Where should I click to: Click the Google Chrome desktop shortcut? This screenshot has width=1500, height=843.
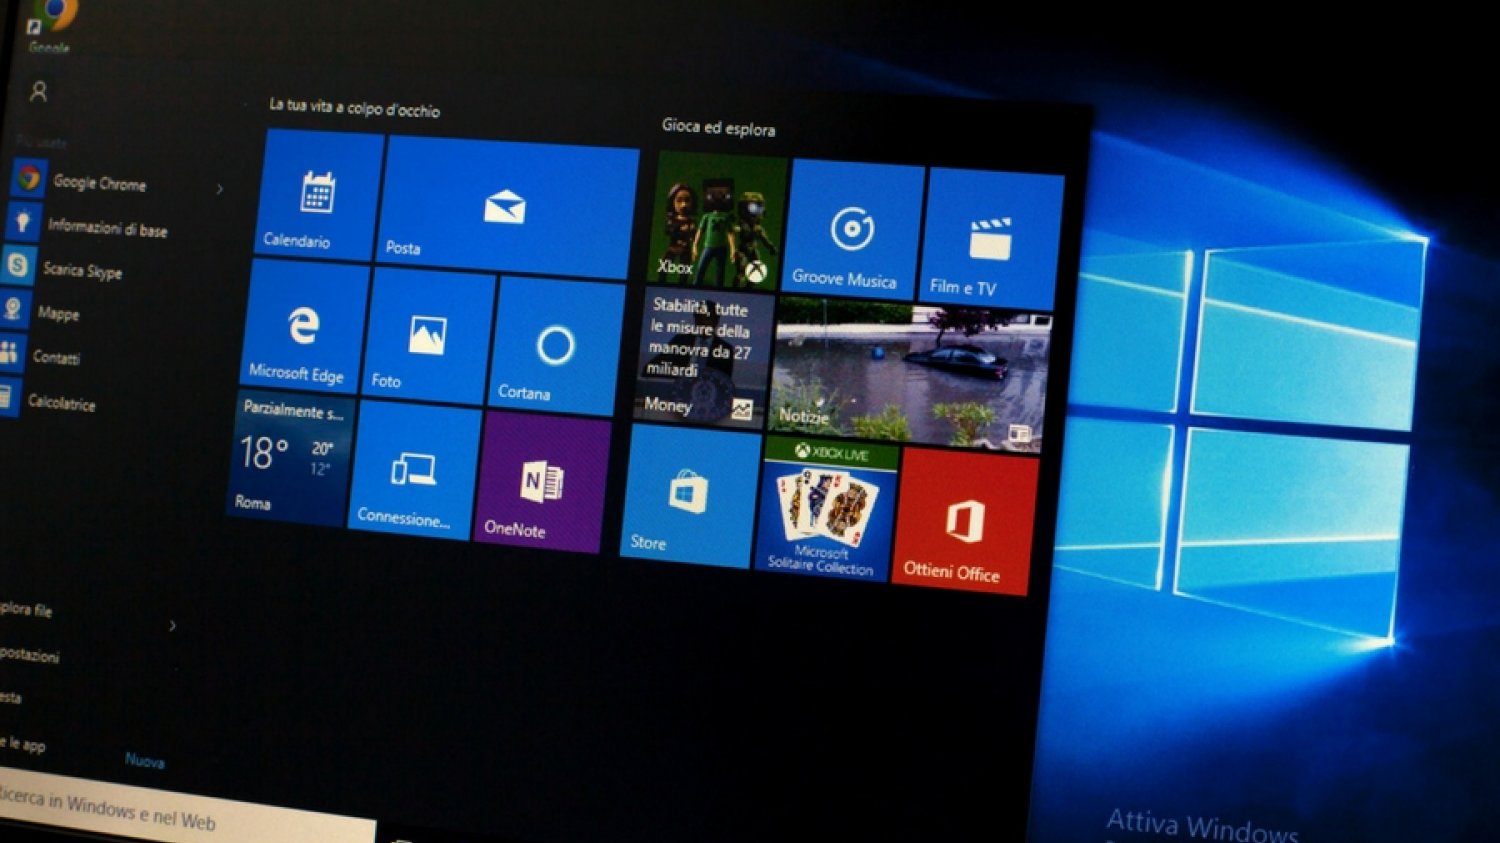point(50,26)
